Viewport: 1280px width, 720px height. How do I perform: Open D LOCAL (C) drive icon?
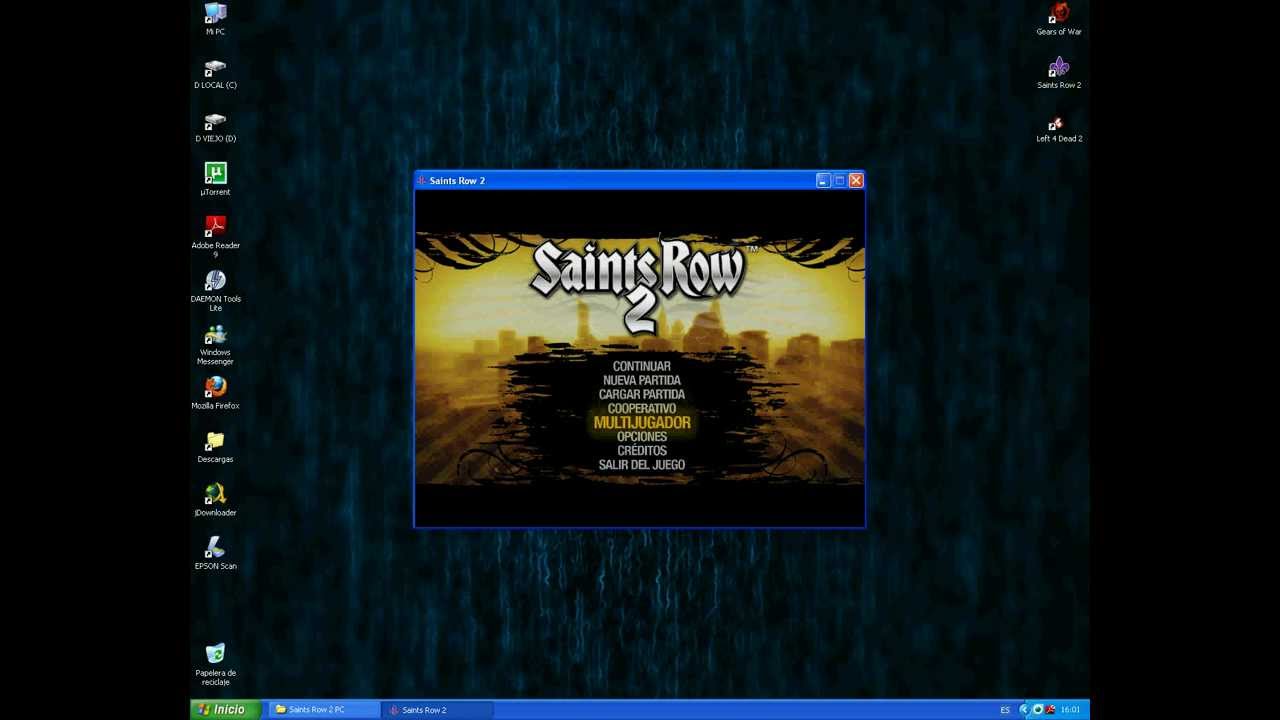215,73
